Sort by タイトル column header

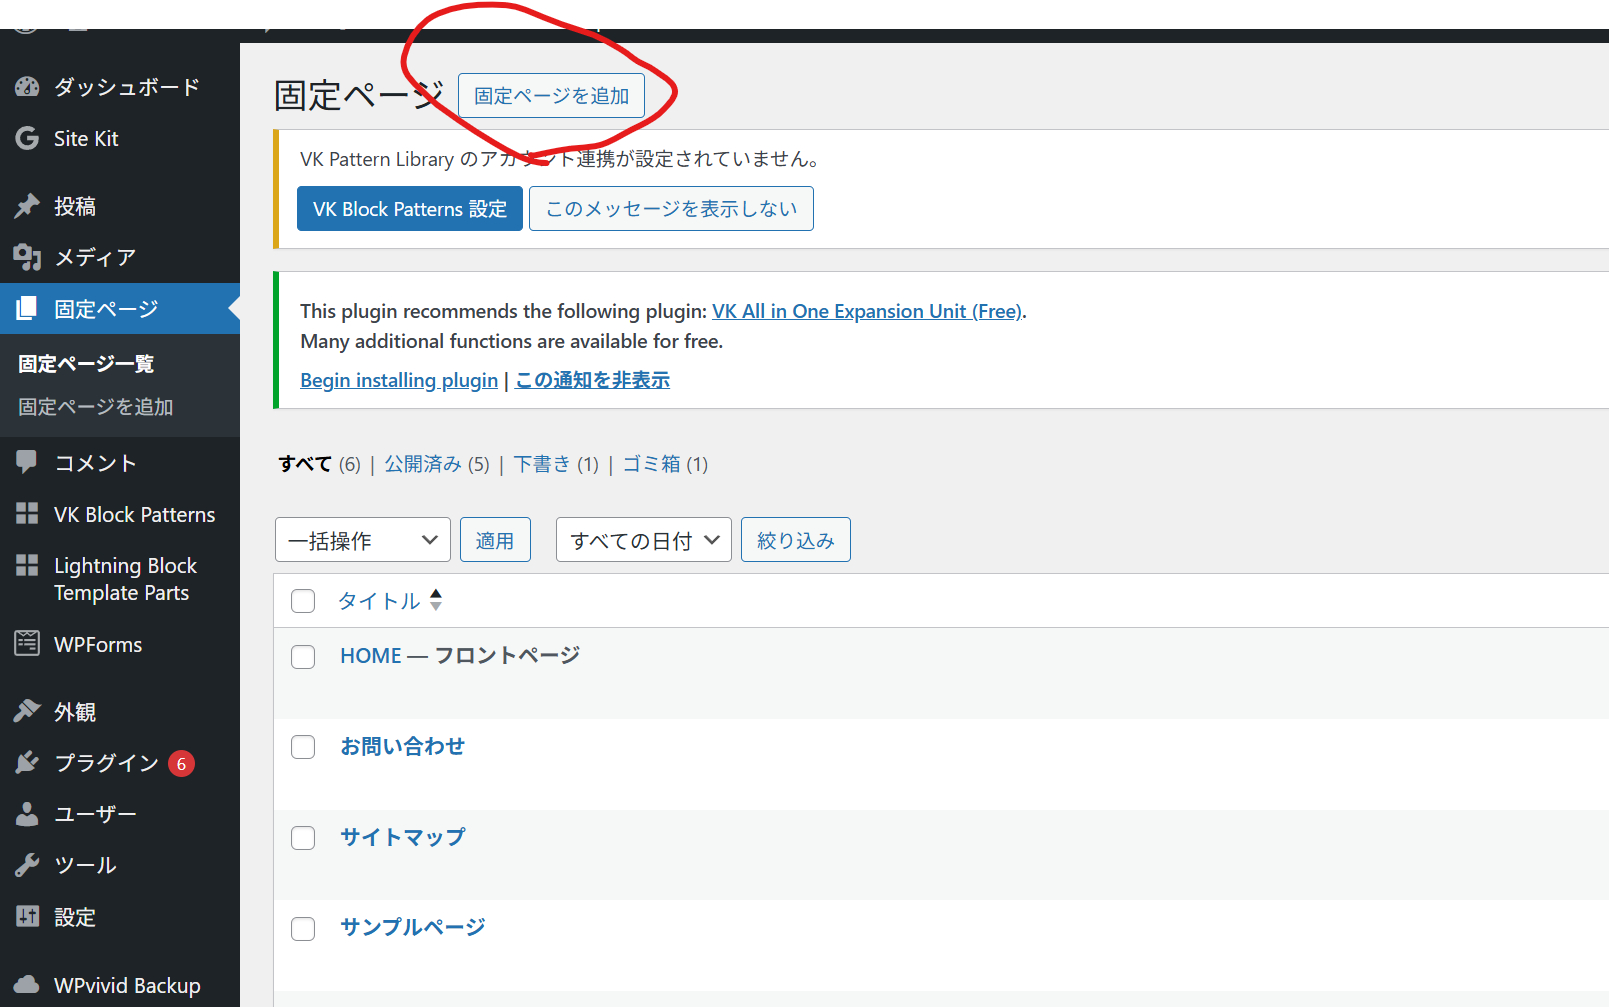pyautogui.click(x=379, y=601)
